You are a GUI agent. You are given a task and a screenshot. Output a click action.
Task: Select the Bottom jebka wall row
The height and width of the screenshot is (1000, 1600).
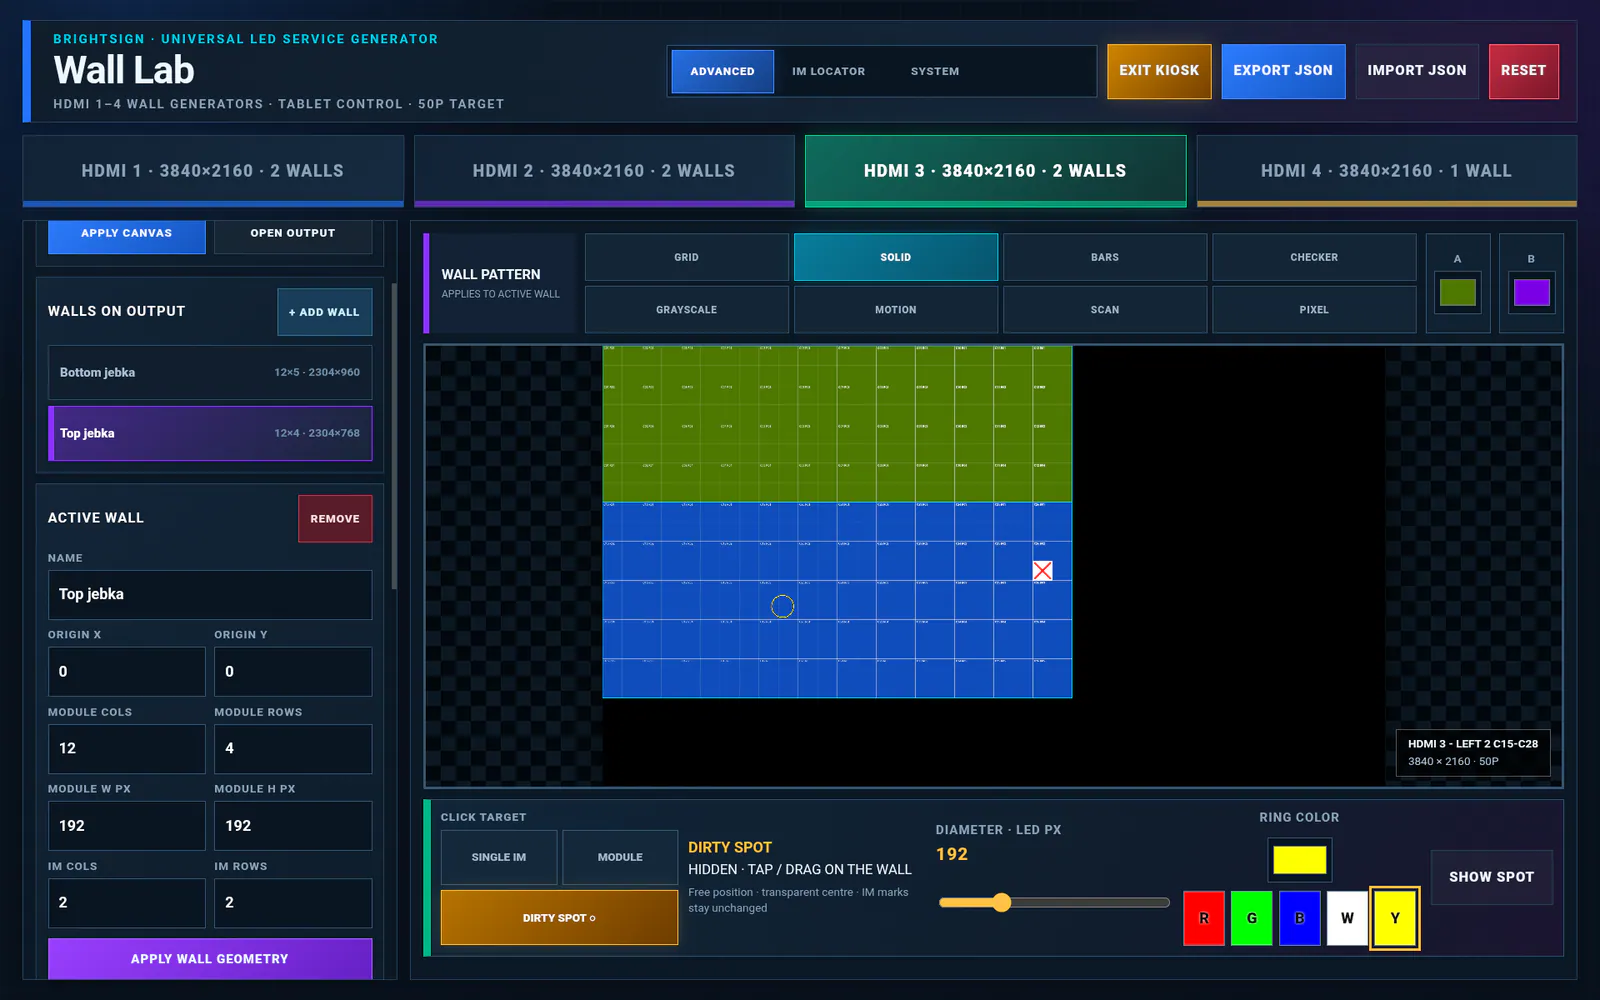pyautogui.click(x=210, y=372)
